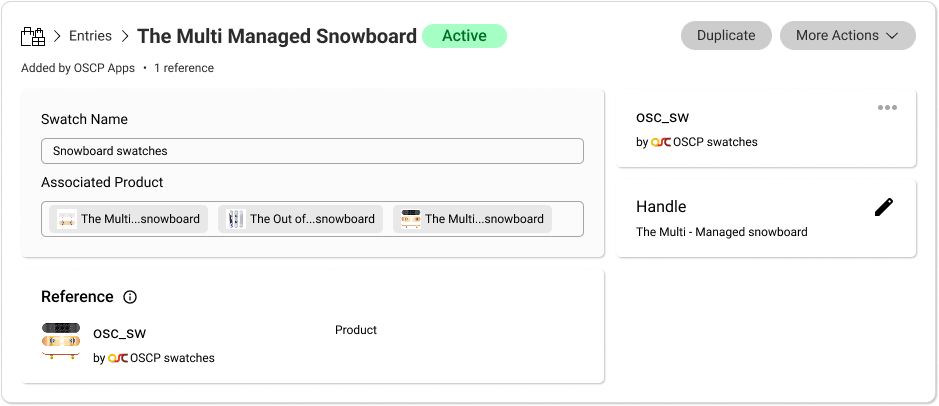939x406 pixels.
Task: Click the Out of snowboard product chip image
Action: pos(236,219)
